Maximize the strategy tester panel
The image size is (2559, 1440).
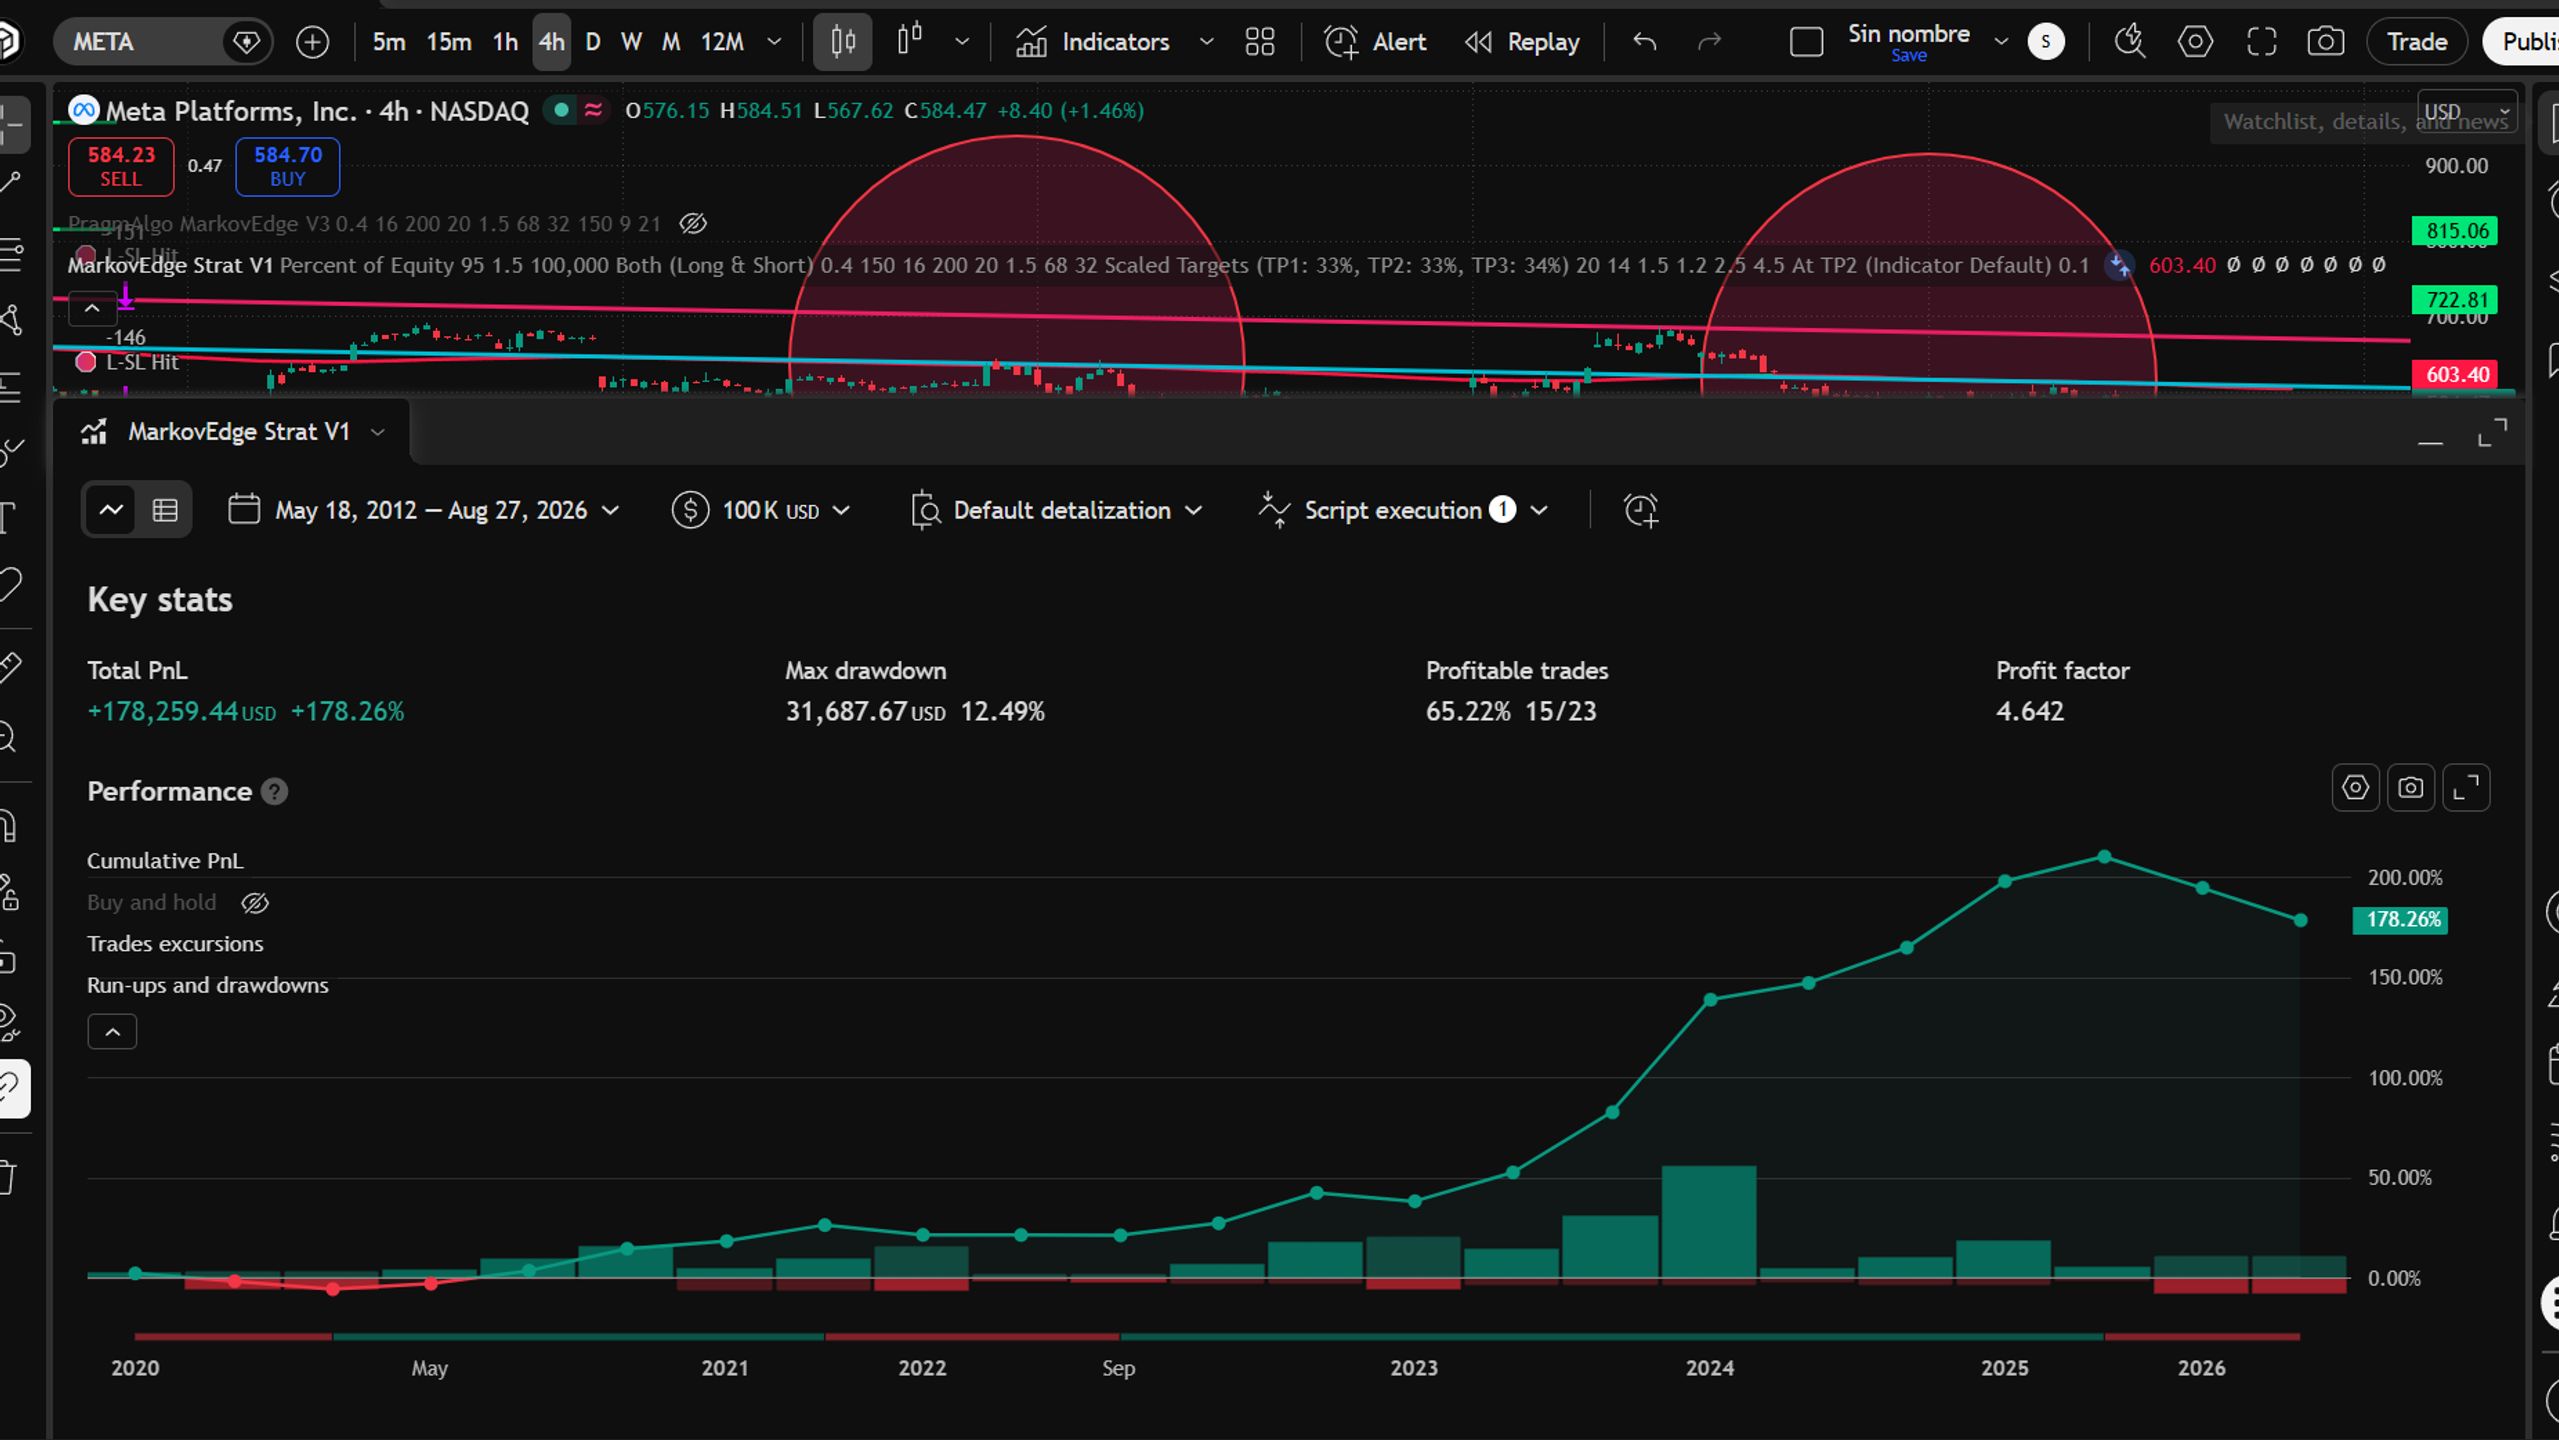2492,434
